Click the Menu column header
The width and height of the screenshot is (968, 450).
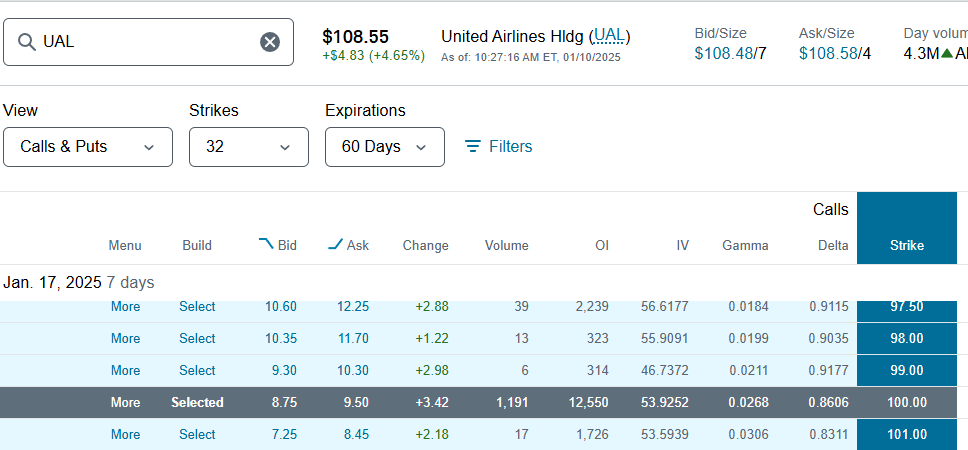coord(125,246)
